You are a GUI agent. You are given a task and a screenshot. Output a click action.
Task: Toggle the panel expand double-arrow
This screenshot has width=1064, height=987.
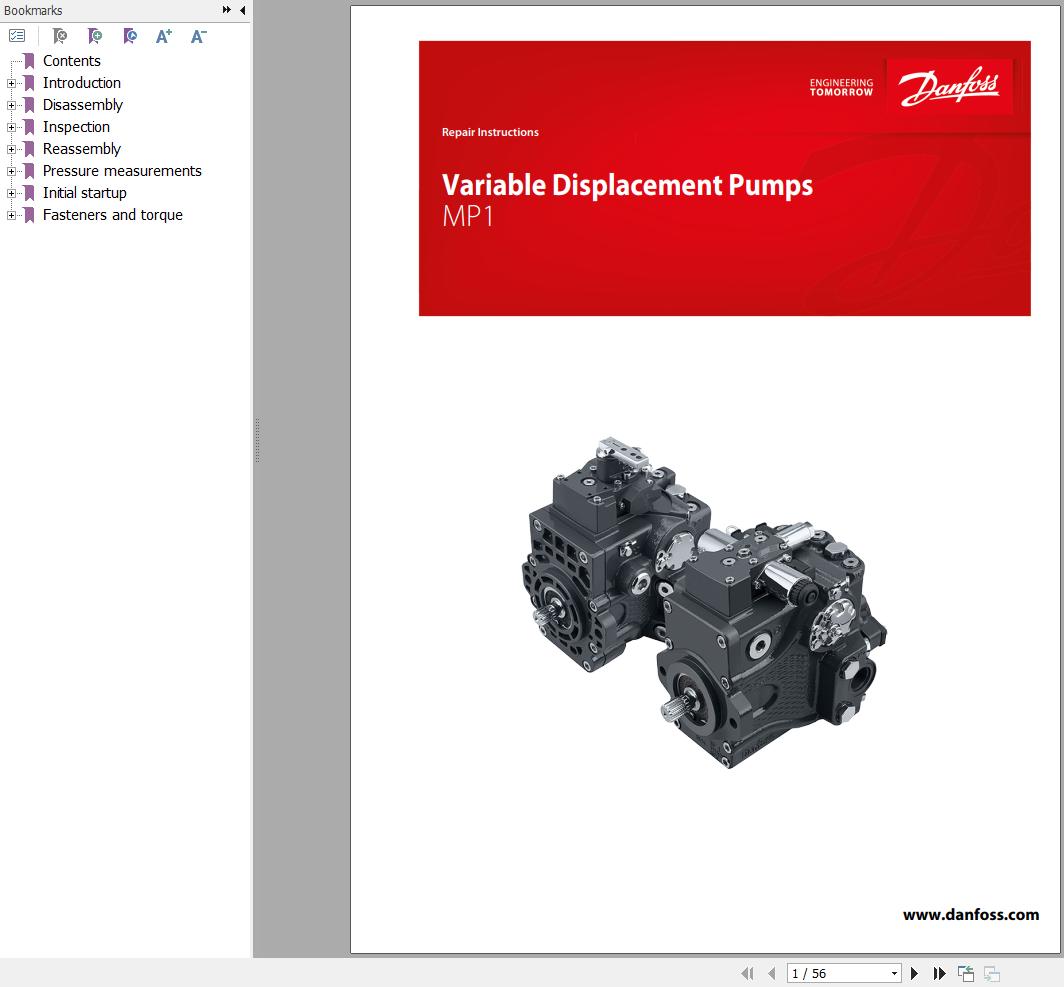coord(226,9)
